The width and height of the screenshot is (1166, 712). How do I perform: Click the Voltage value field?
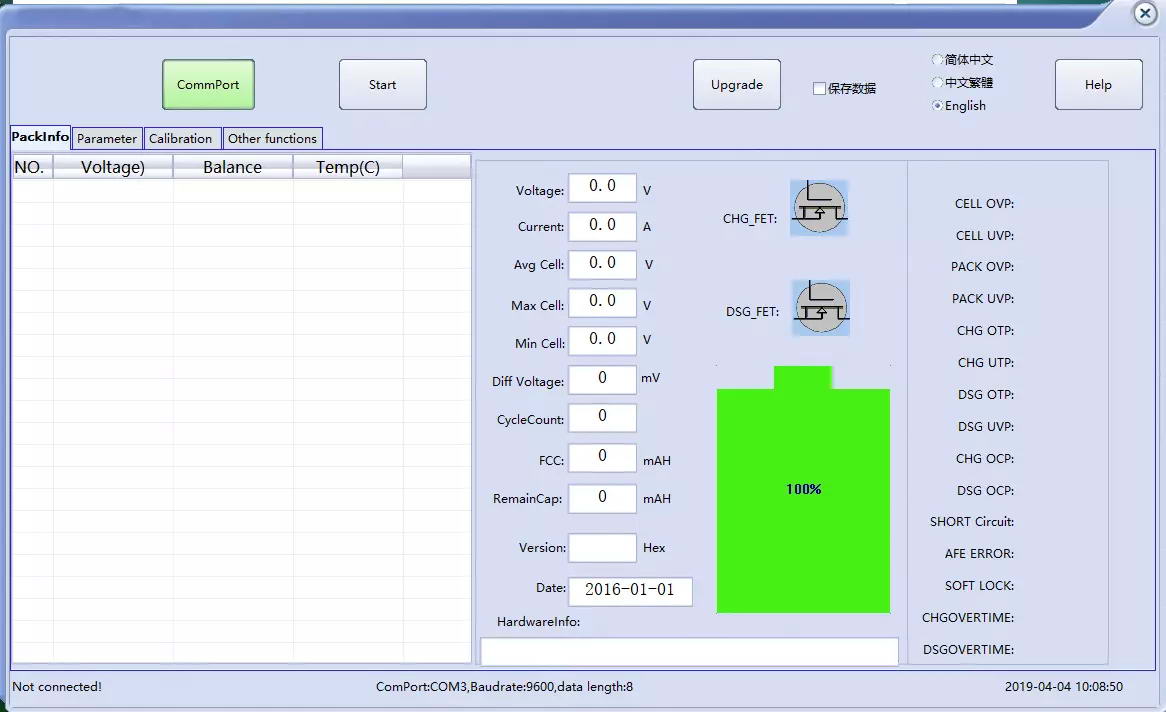pos(602,187)
